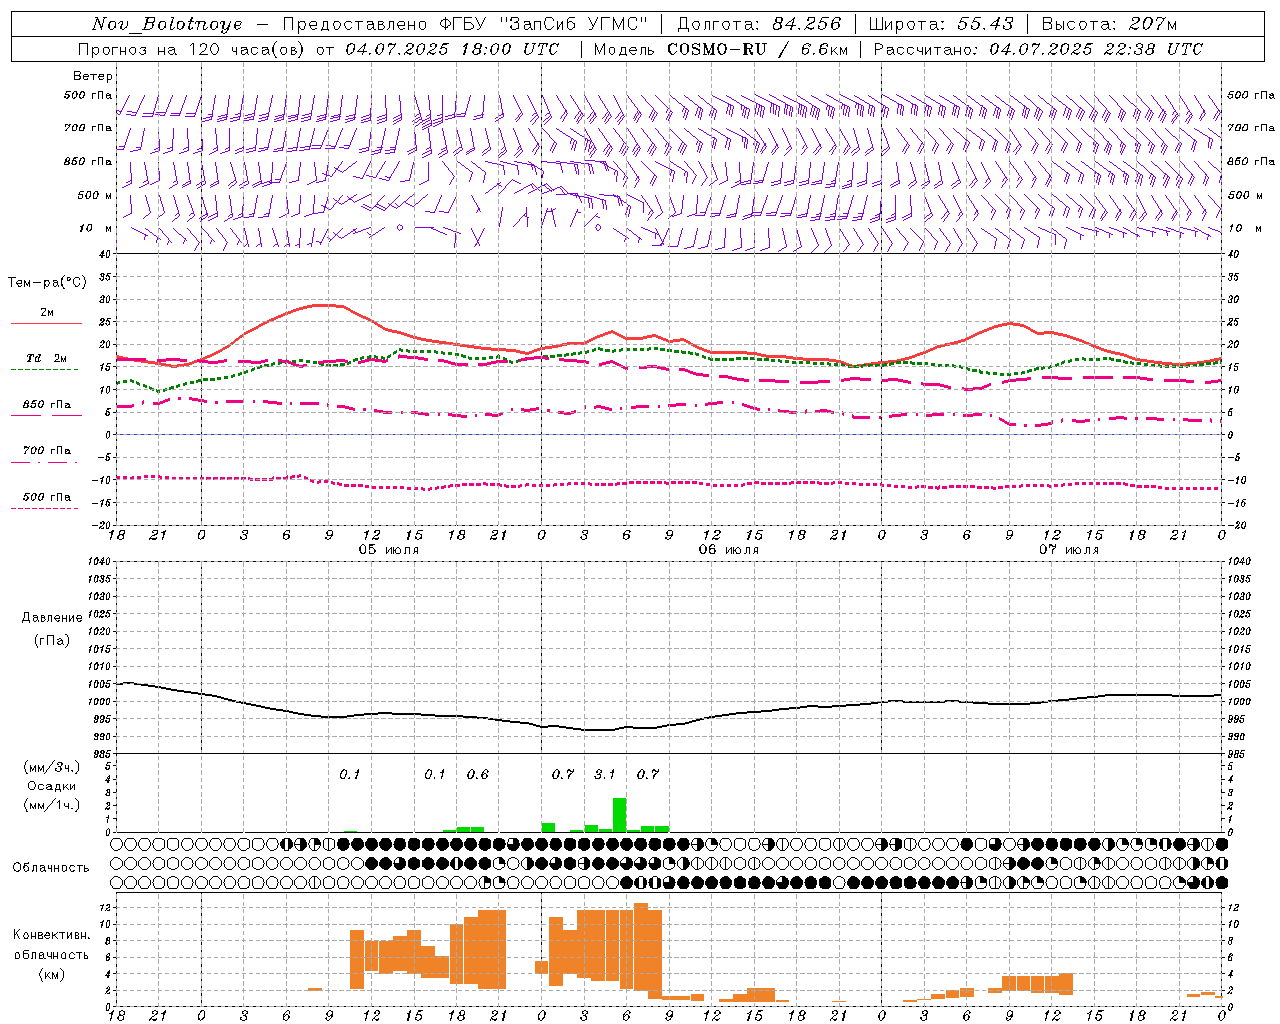Click the Td 2м legend entry
Screen dimensions: 1280x1024
[x=46, y=358]
